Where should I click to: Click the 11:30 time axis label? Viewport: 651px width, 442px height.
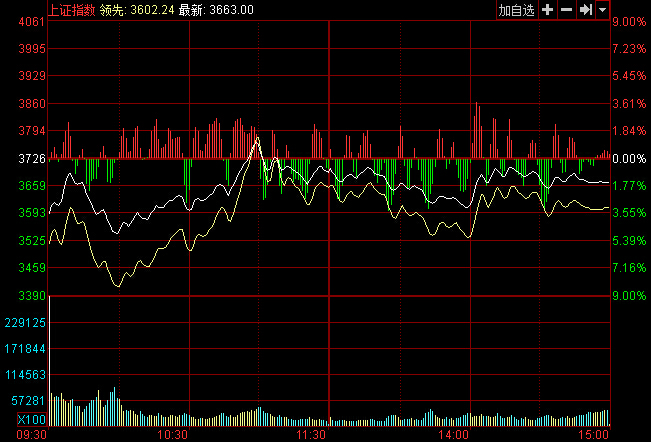[313, 435]
